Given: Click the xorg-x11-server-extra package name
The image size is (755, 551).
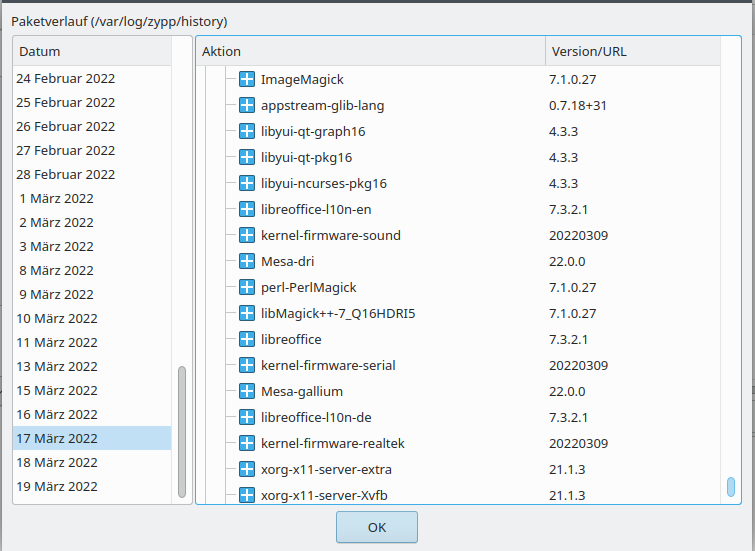Looking at the screenshot, I should coord(326,470).
